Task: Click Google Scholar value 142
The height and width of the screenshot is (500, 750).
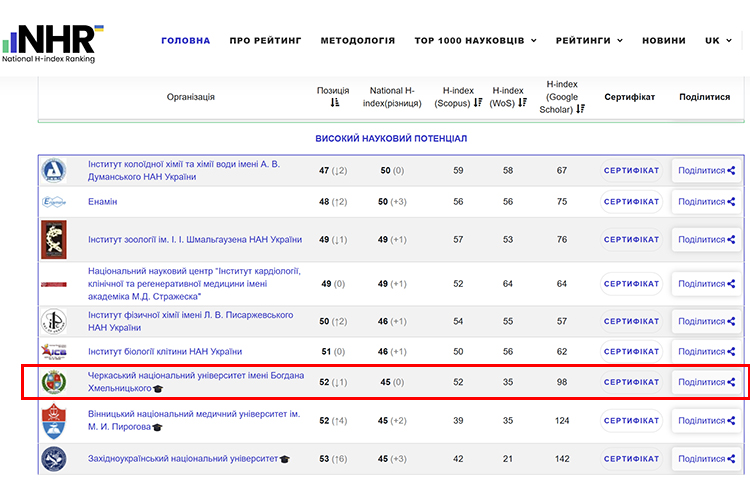Action: (562, 459)
